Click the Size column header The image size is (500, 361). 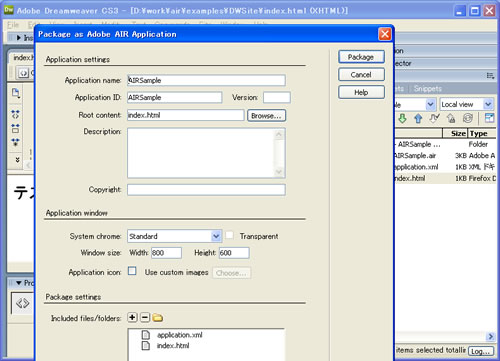click(x=455, y=133)
